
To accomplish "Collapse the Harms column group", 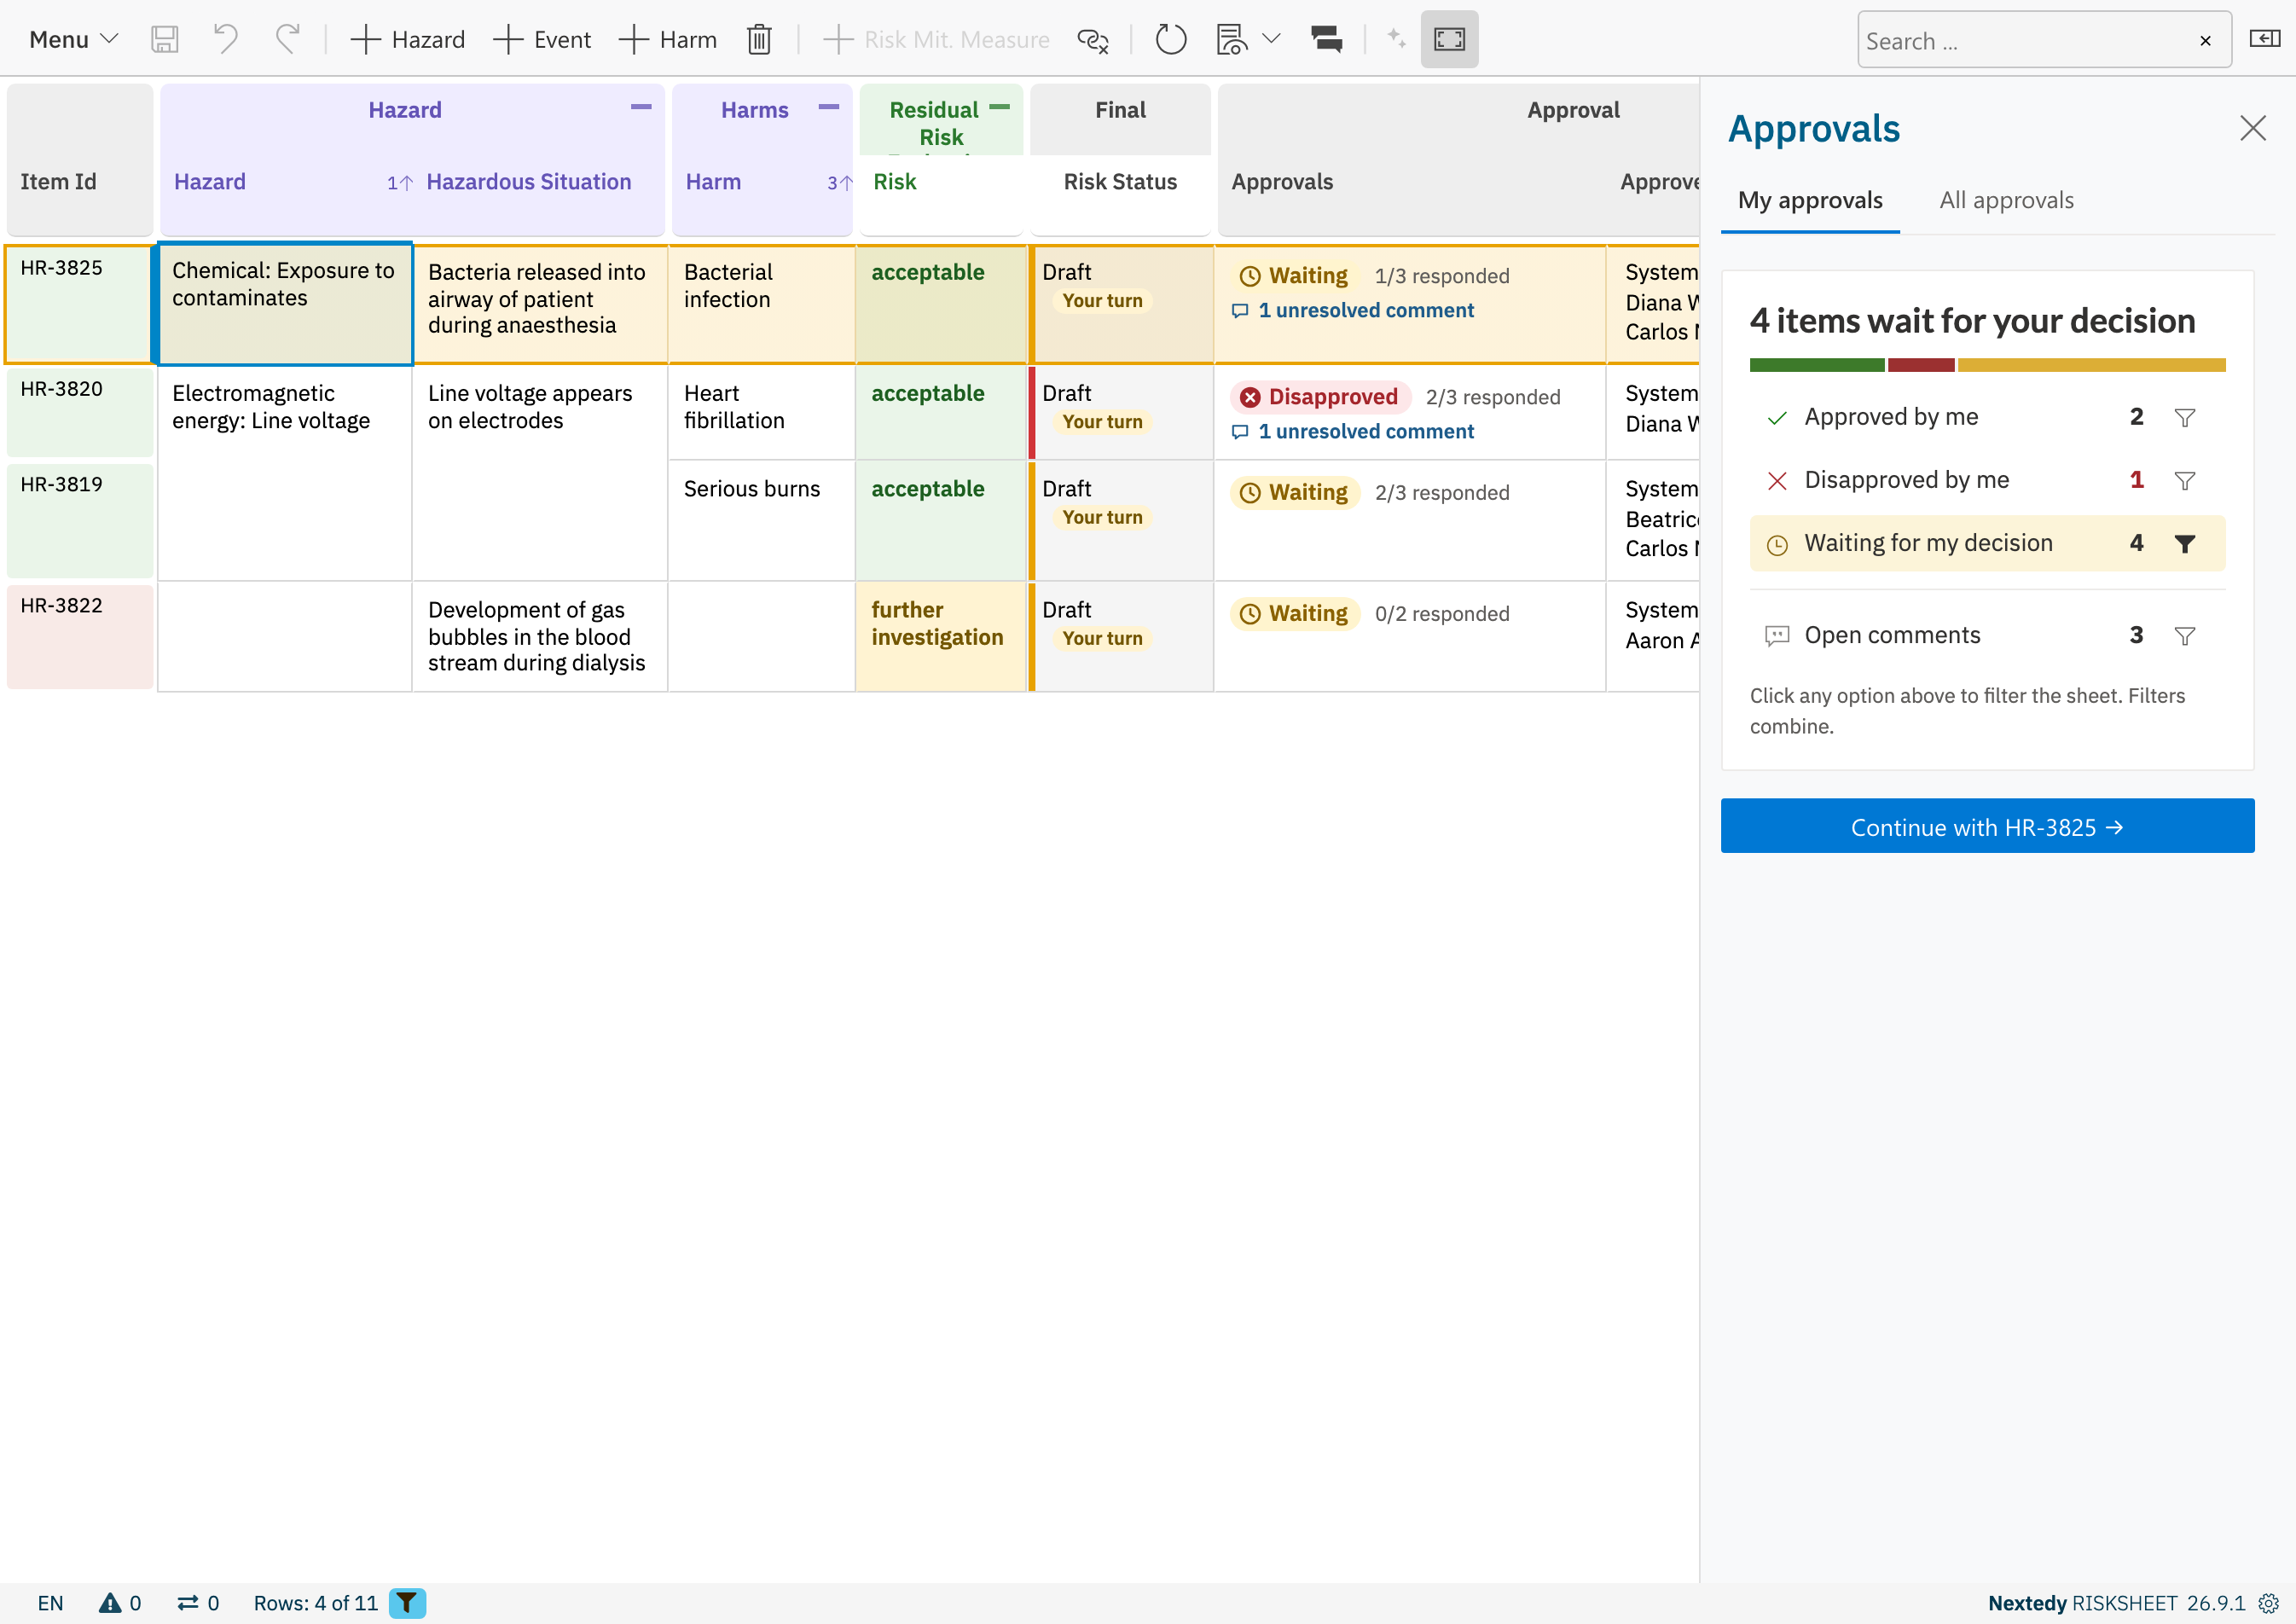I will point(829,107).
